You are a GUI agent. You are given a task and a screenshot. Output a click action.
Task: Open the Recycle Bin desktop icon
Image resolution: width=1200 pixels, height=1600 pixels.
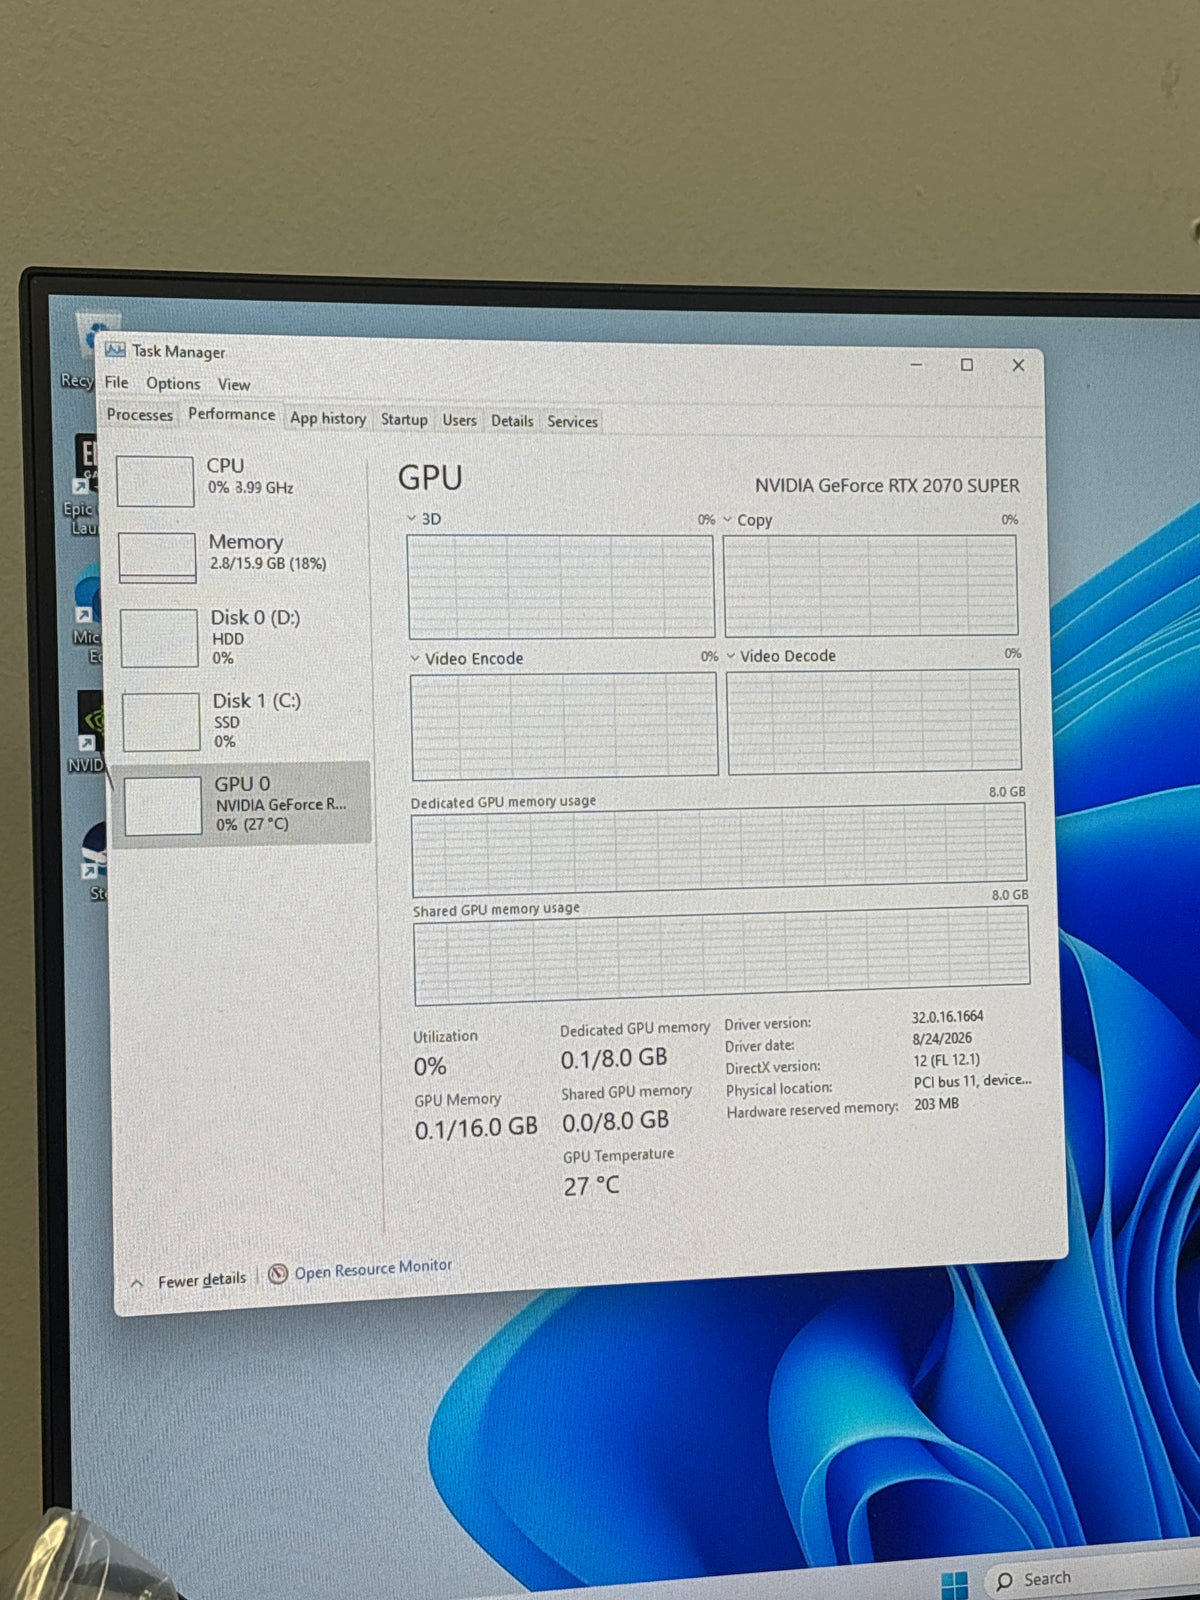[x=83, y=350]
